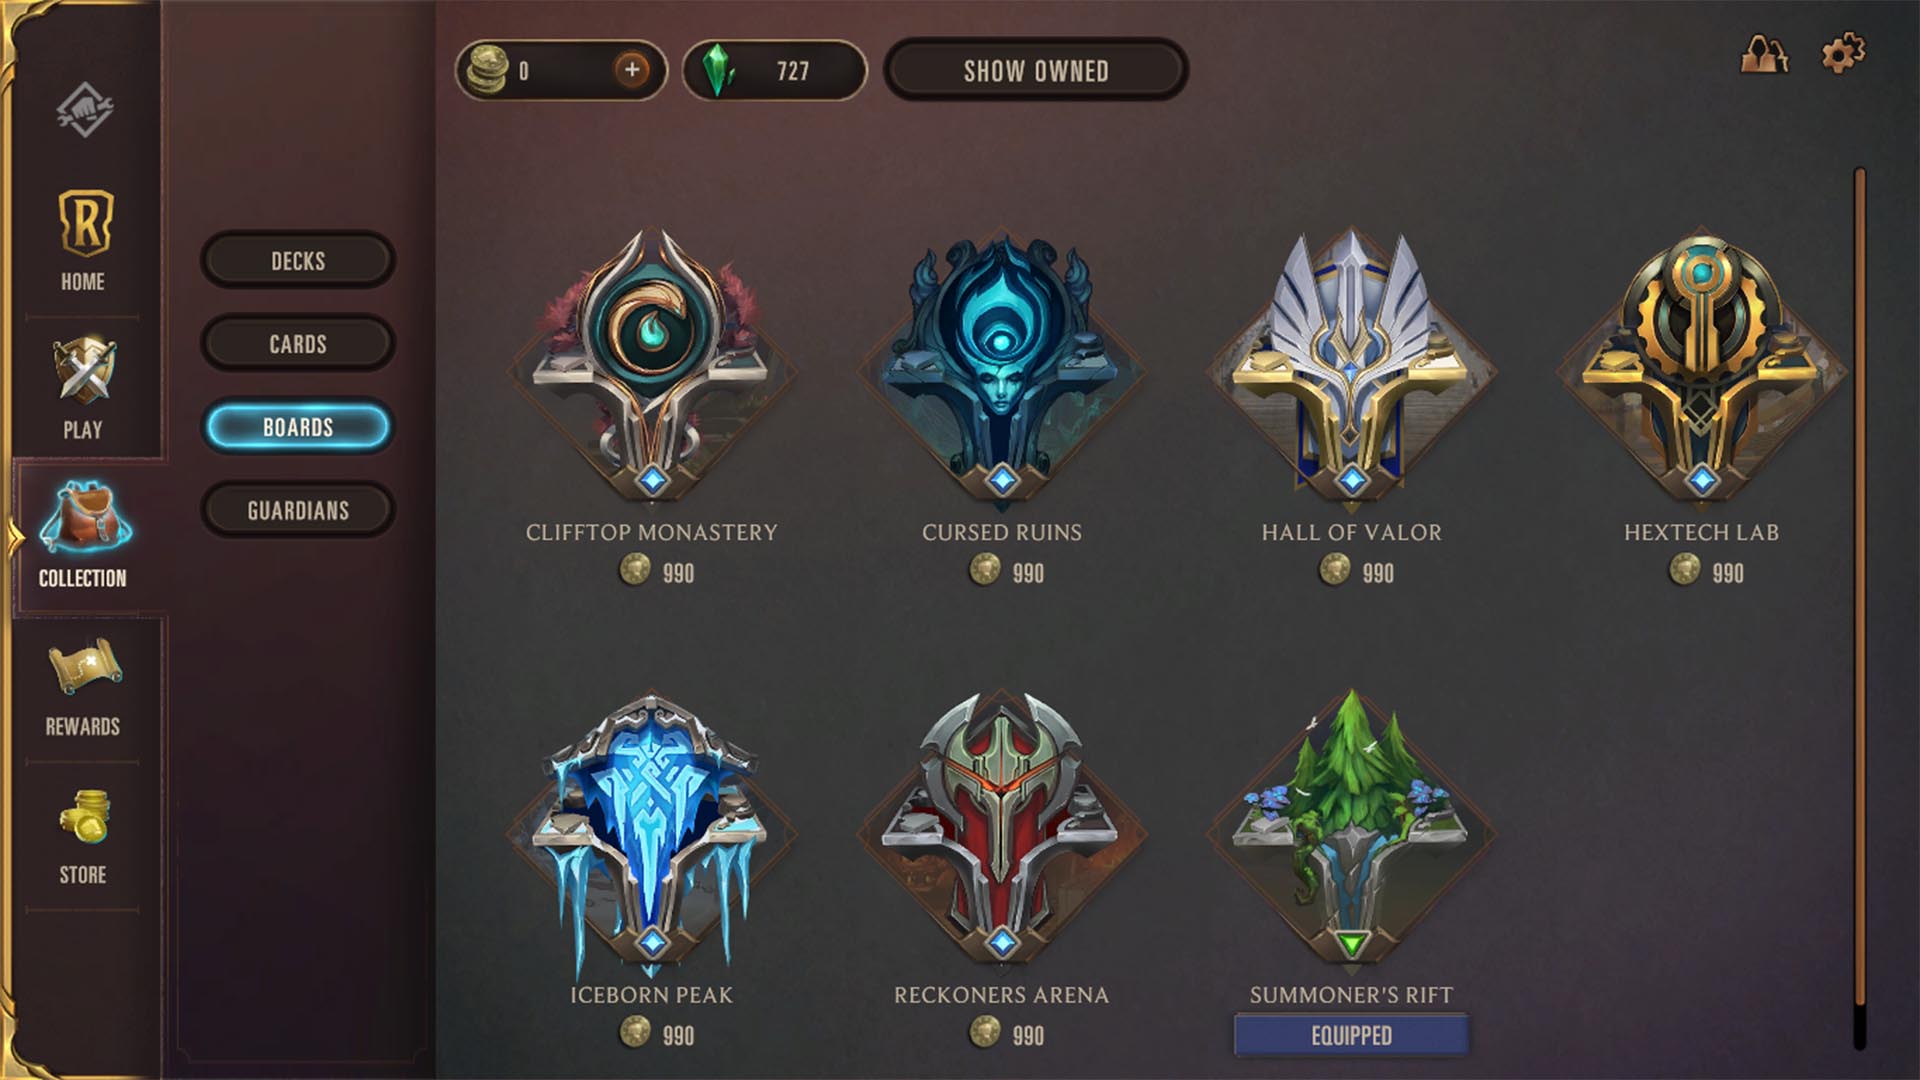Select the Hextech Lab board

(1701, 367)
